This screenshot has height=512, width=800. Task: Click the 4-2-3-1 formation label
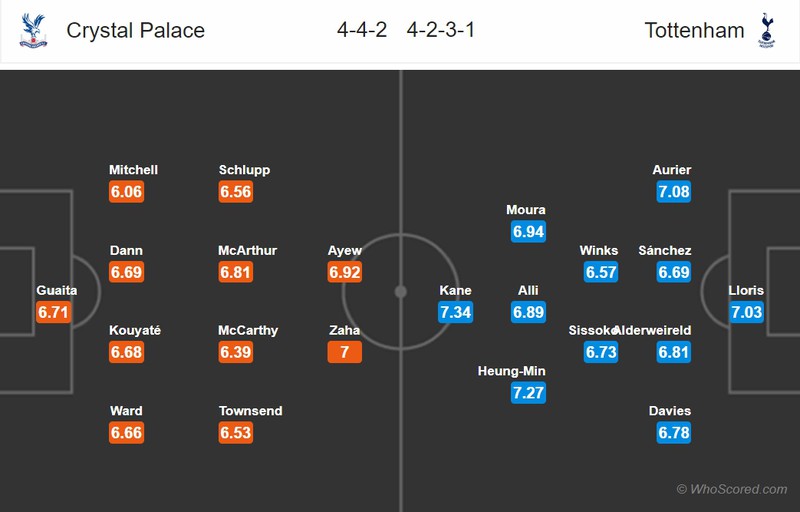(441, 30)
